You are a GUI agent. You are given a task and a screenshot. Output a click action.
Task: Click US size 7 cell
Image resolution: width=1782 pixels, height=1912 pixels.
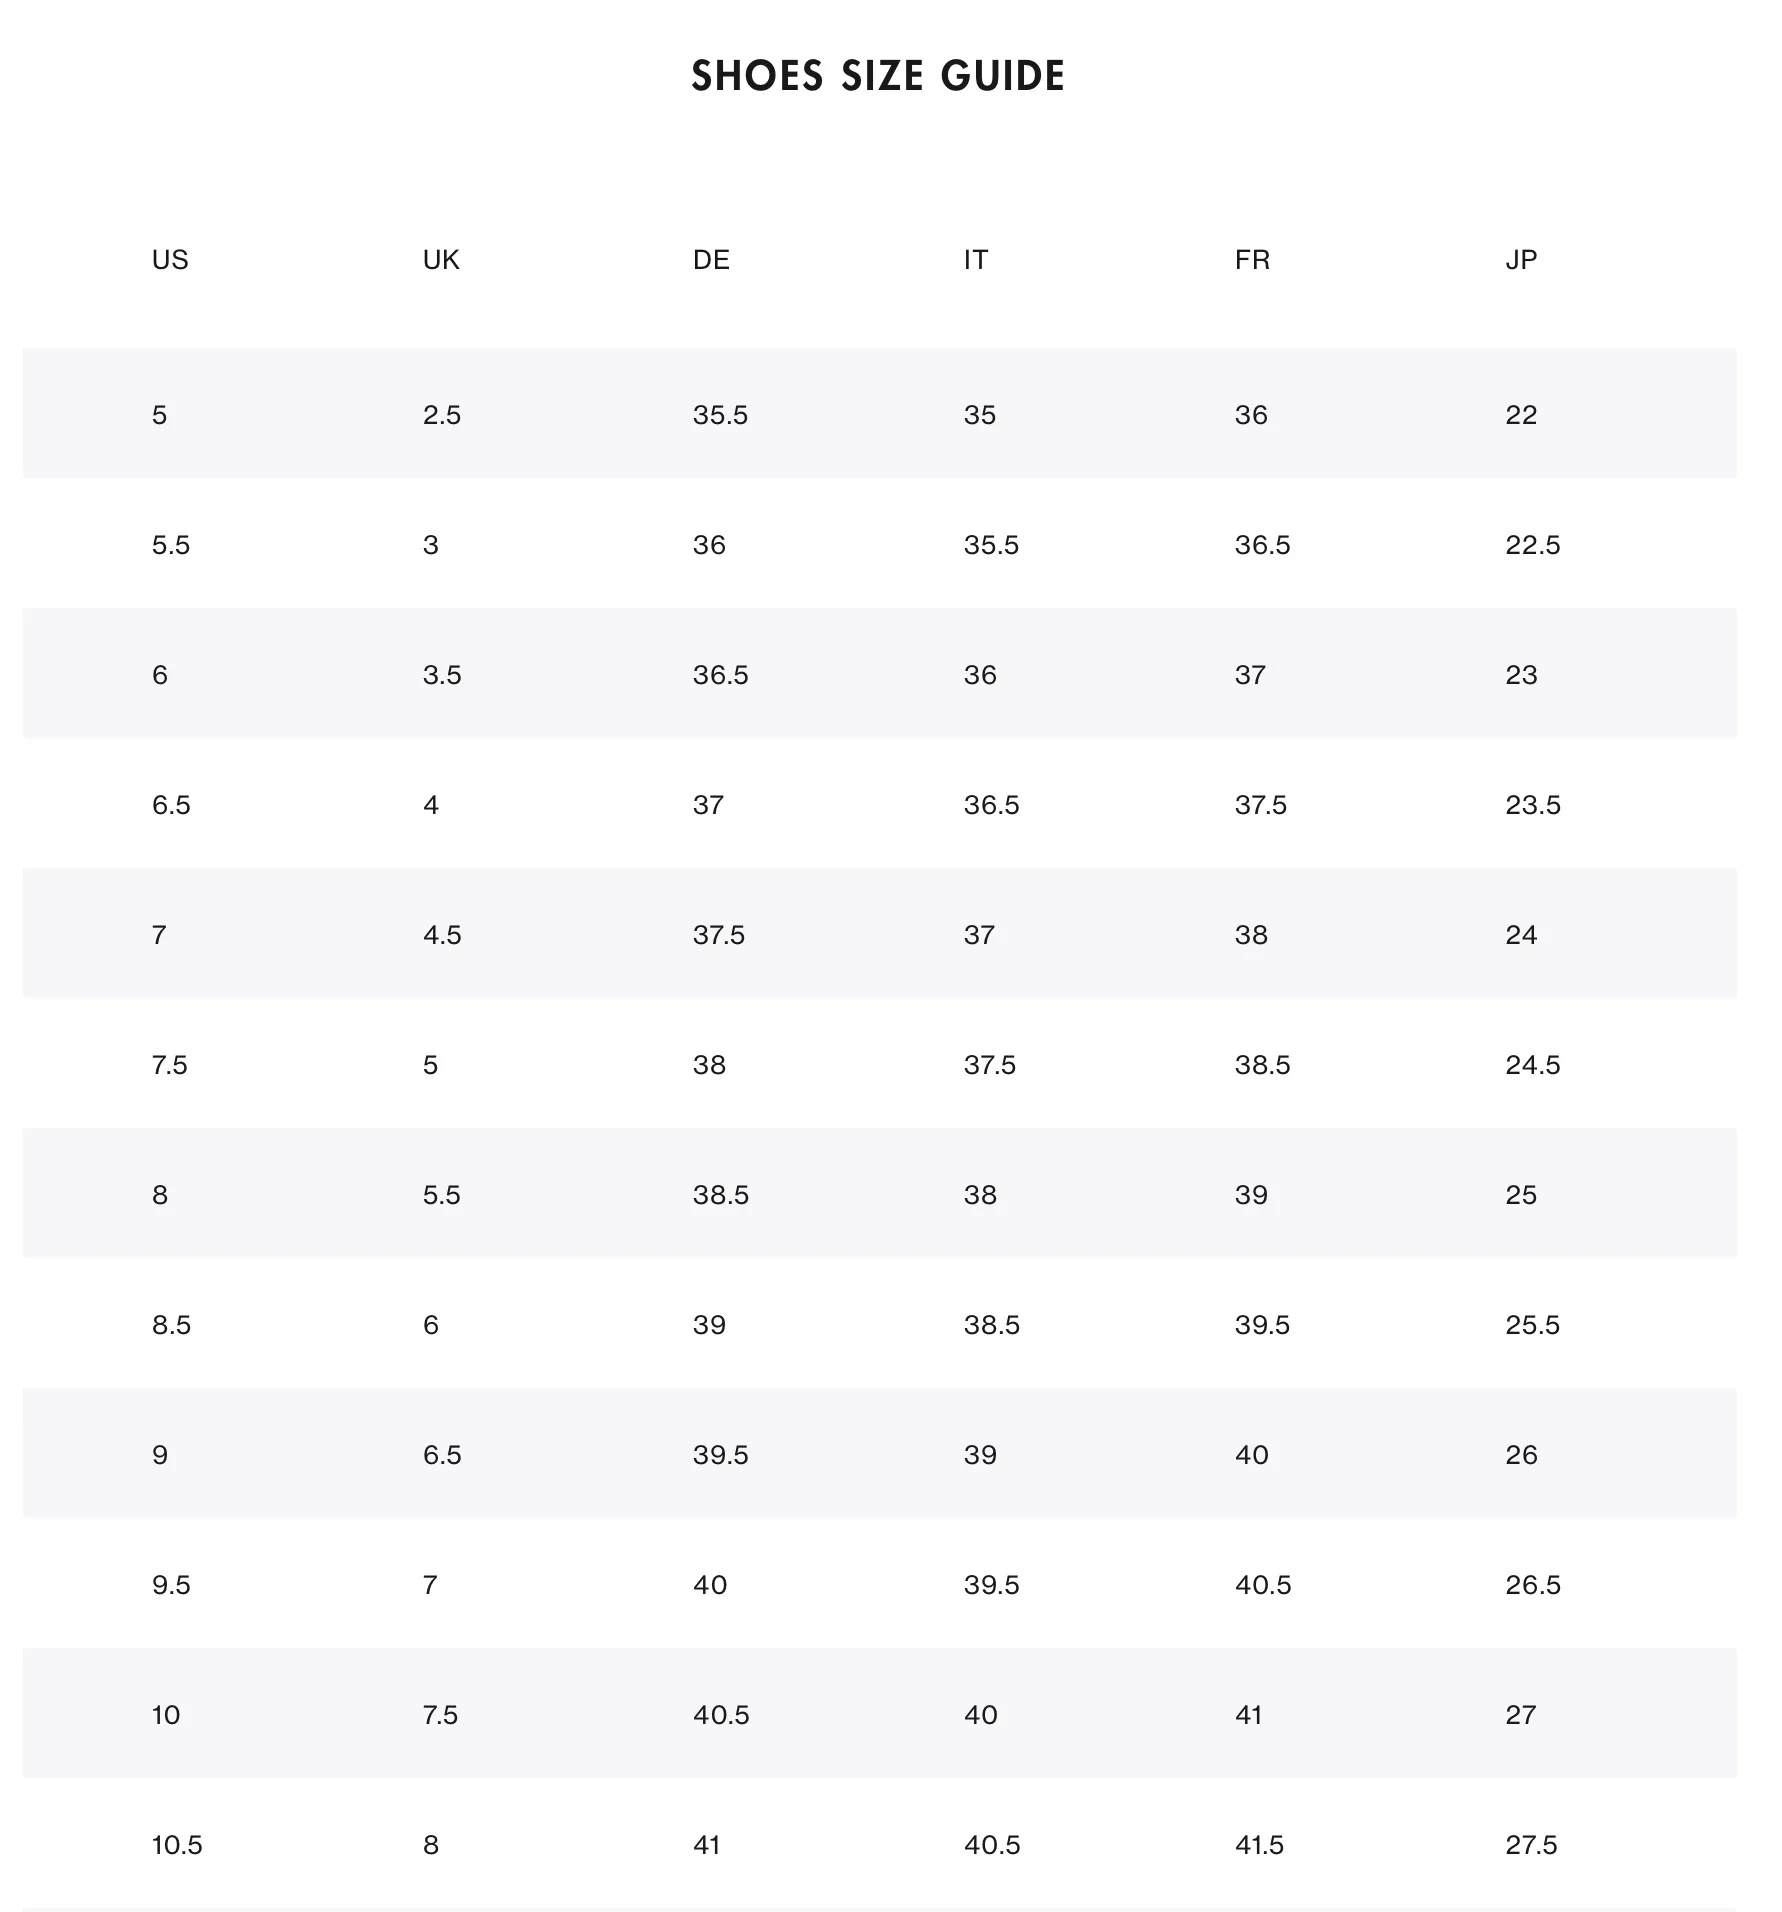tap(159, 935)
